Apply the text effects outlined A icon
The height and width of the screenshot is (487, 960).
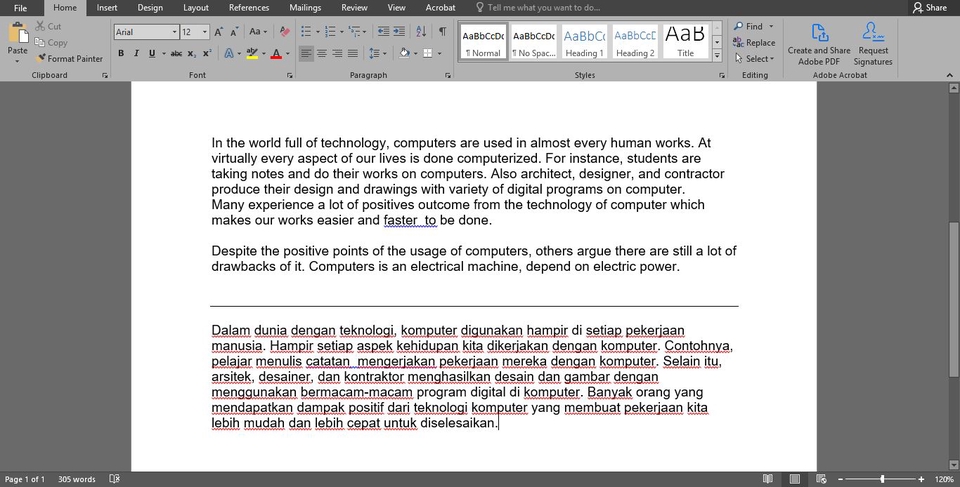pos(229,53)
